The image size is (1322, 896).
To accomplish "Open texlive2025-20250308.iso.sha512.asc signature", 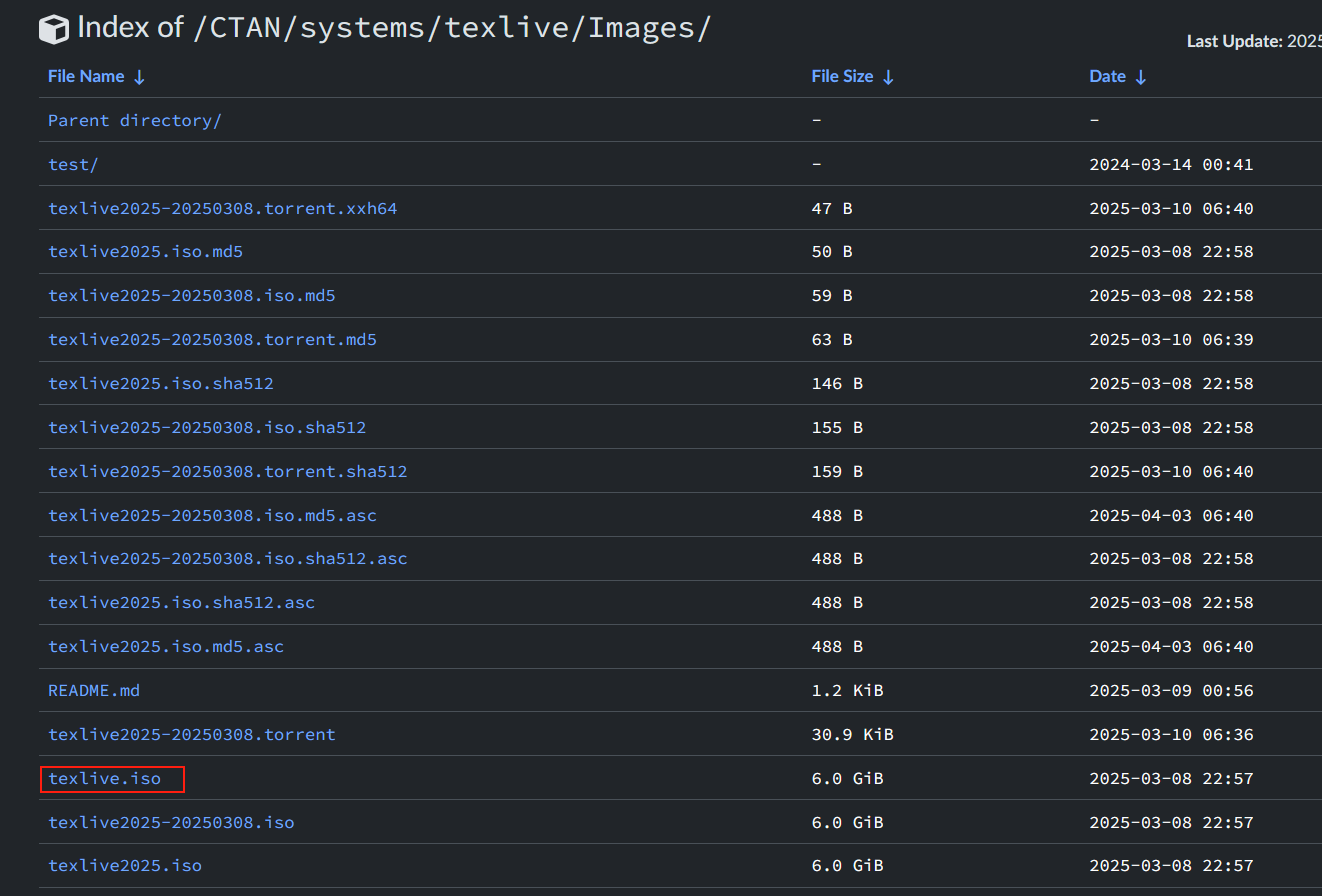I will tap(228, 559).
